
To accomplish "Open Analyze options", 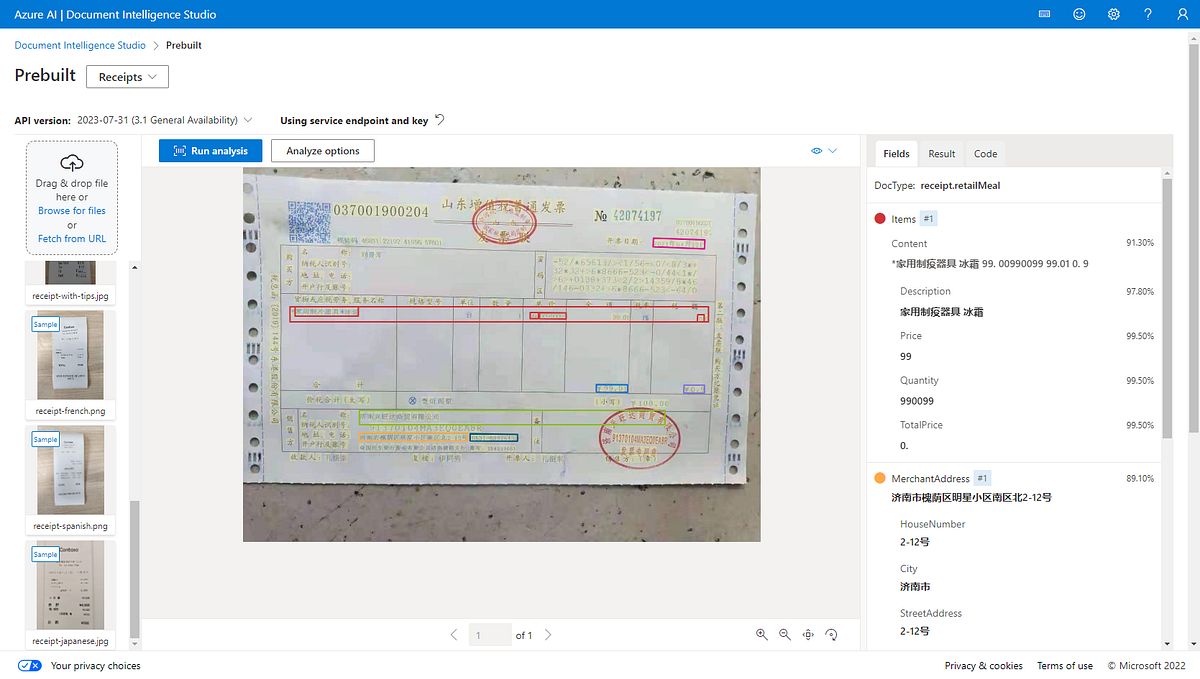I will [x=322, y=150].
